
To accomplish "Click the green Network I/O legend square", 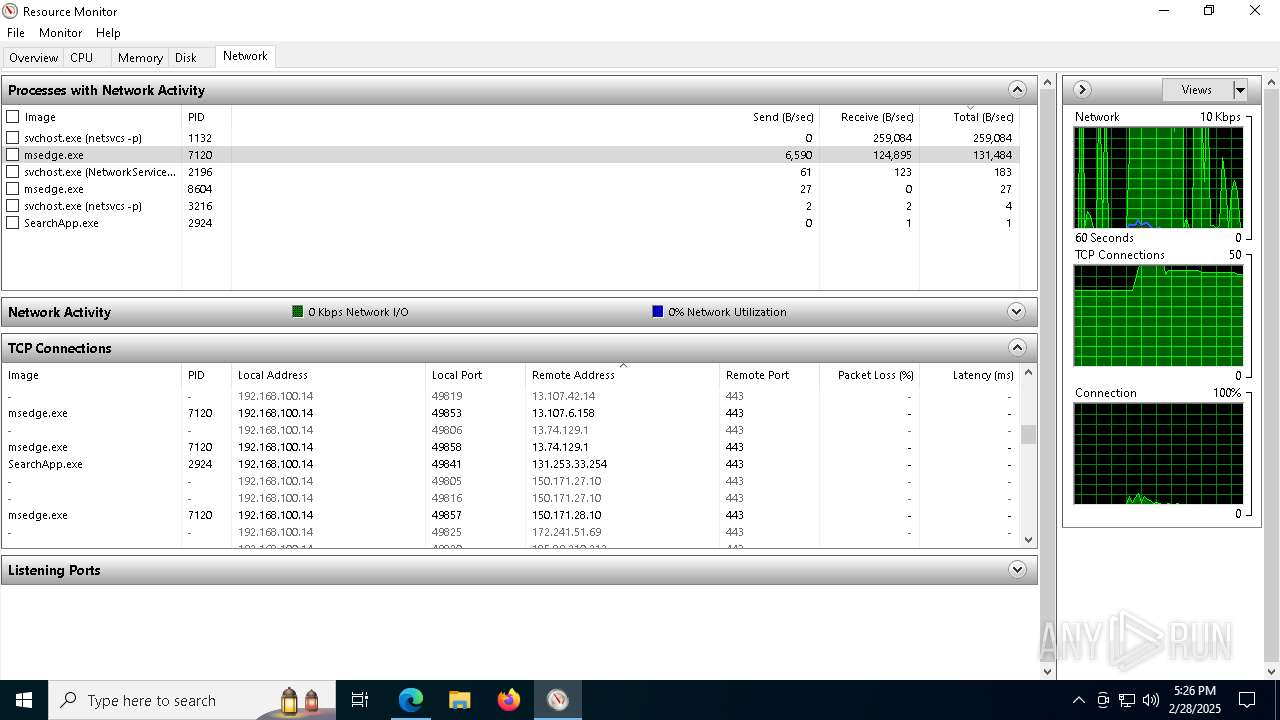I will click(x=297, y=312).
